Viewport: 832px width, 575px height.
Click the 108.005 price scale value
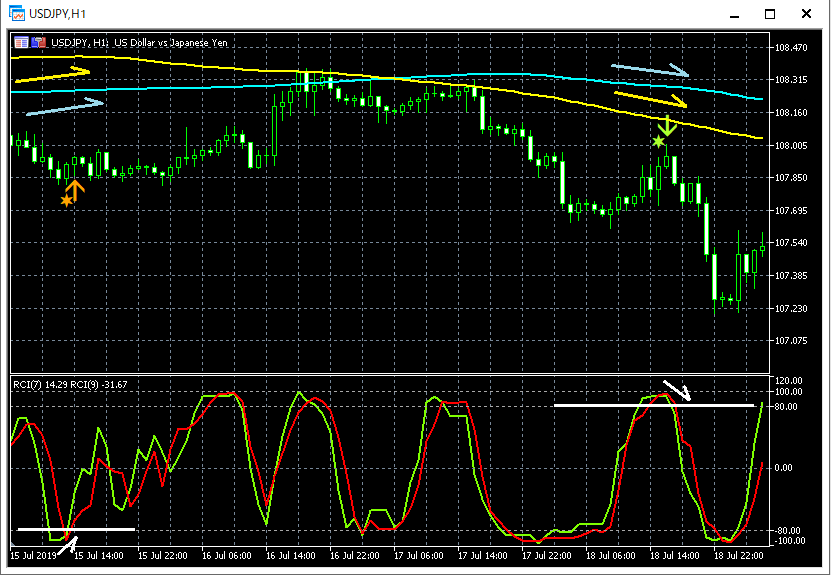(x=791, y=145)
